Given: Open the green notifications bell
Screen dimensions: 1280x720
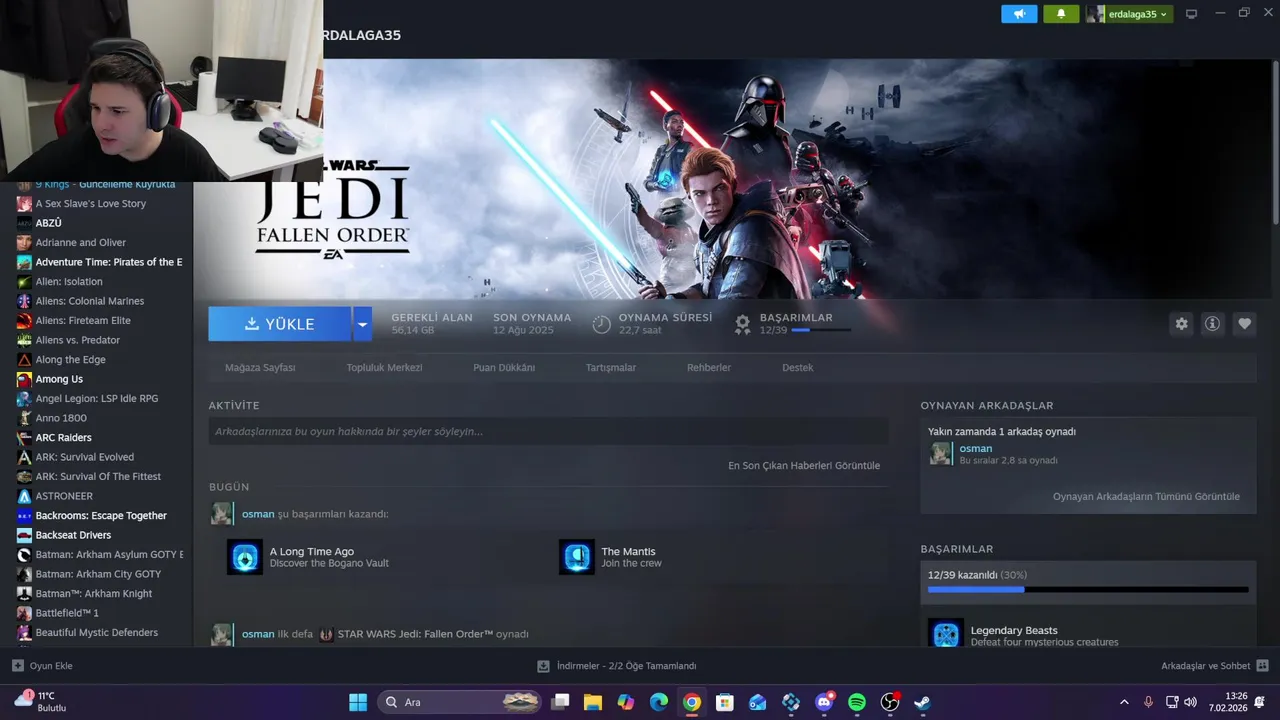Looking at the screenshot, I should [x=1061, y=14].
